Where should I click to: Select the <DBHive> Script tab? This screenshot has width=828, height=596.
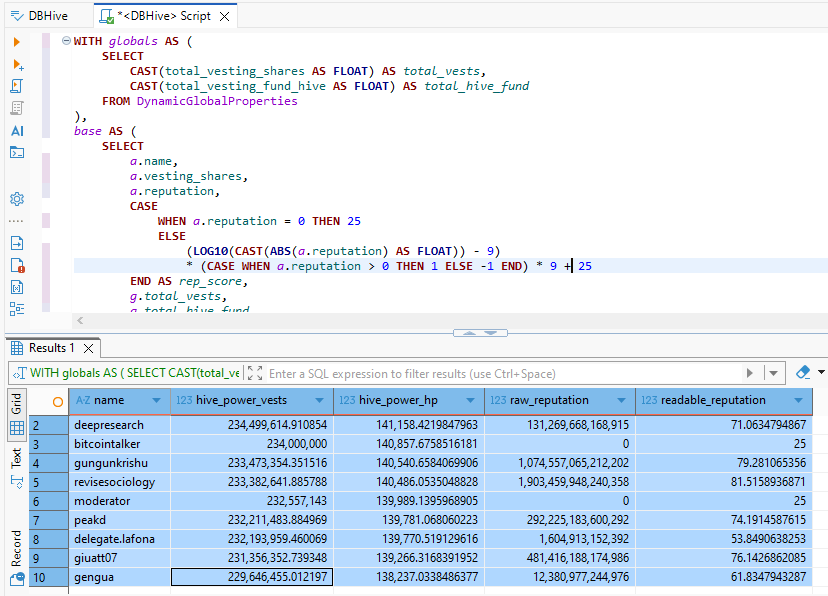point(164,16)
